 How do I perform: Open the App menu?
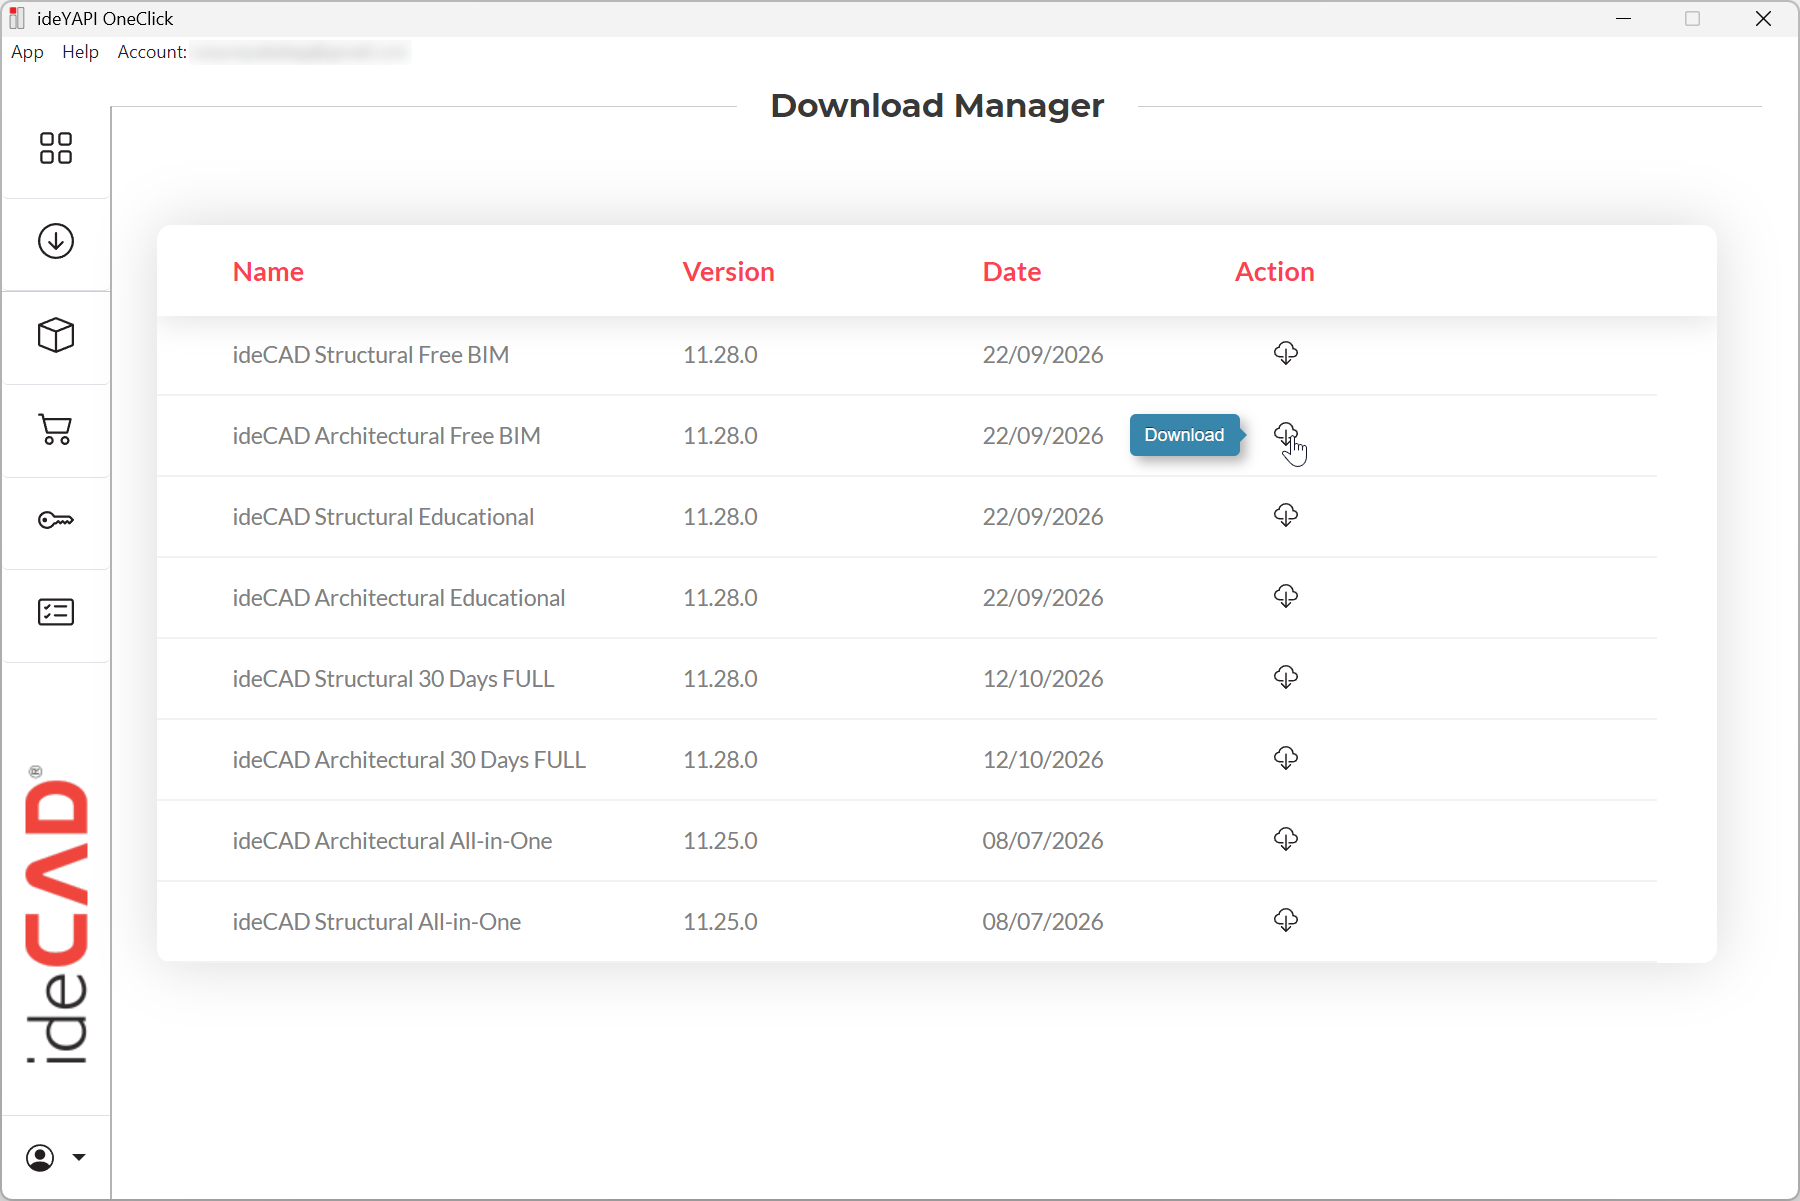coord(27,52)
